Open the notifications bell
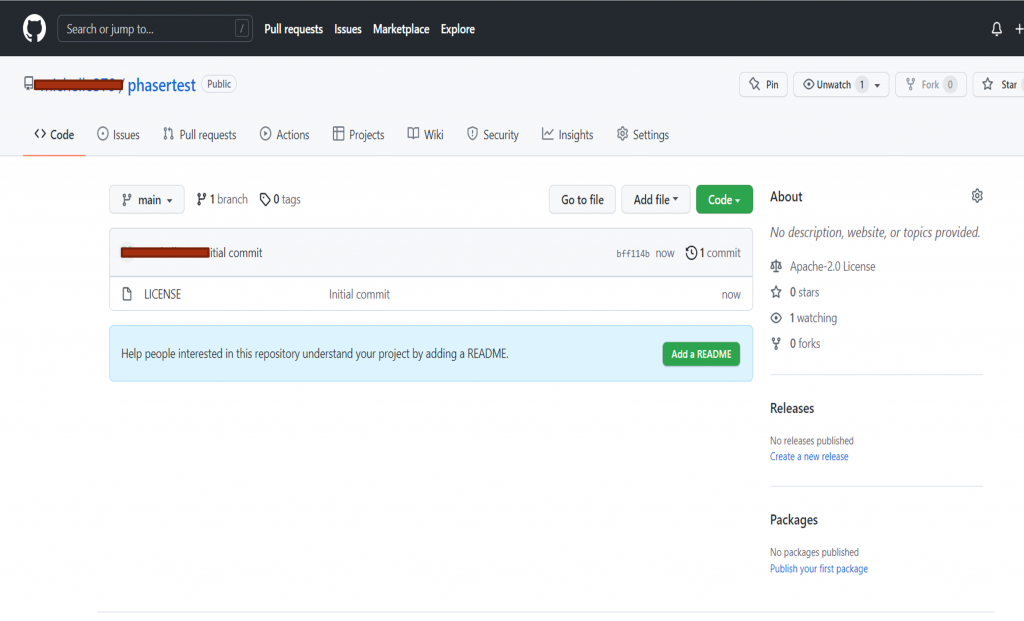The height and width of the screenshot is (621, 1024). point(997,29)
